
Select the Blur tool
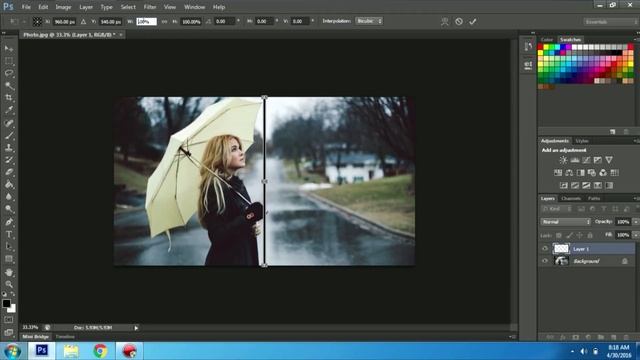[9, 197]
